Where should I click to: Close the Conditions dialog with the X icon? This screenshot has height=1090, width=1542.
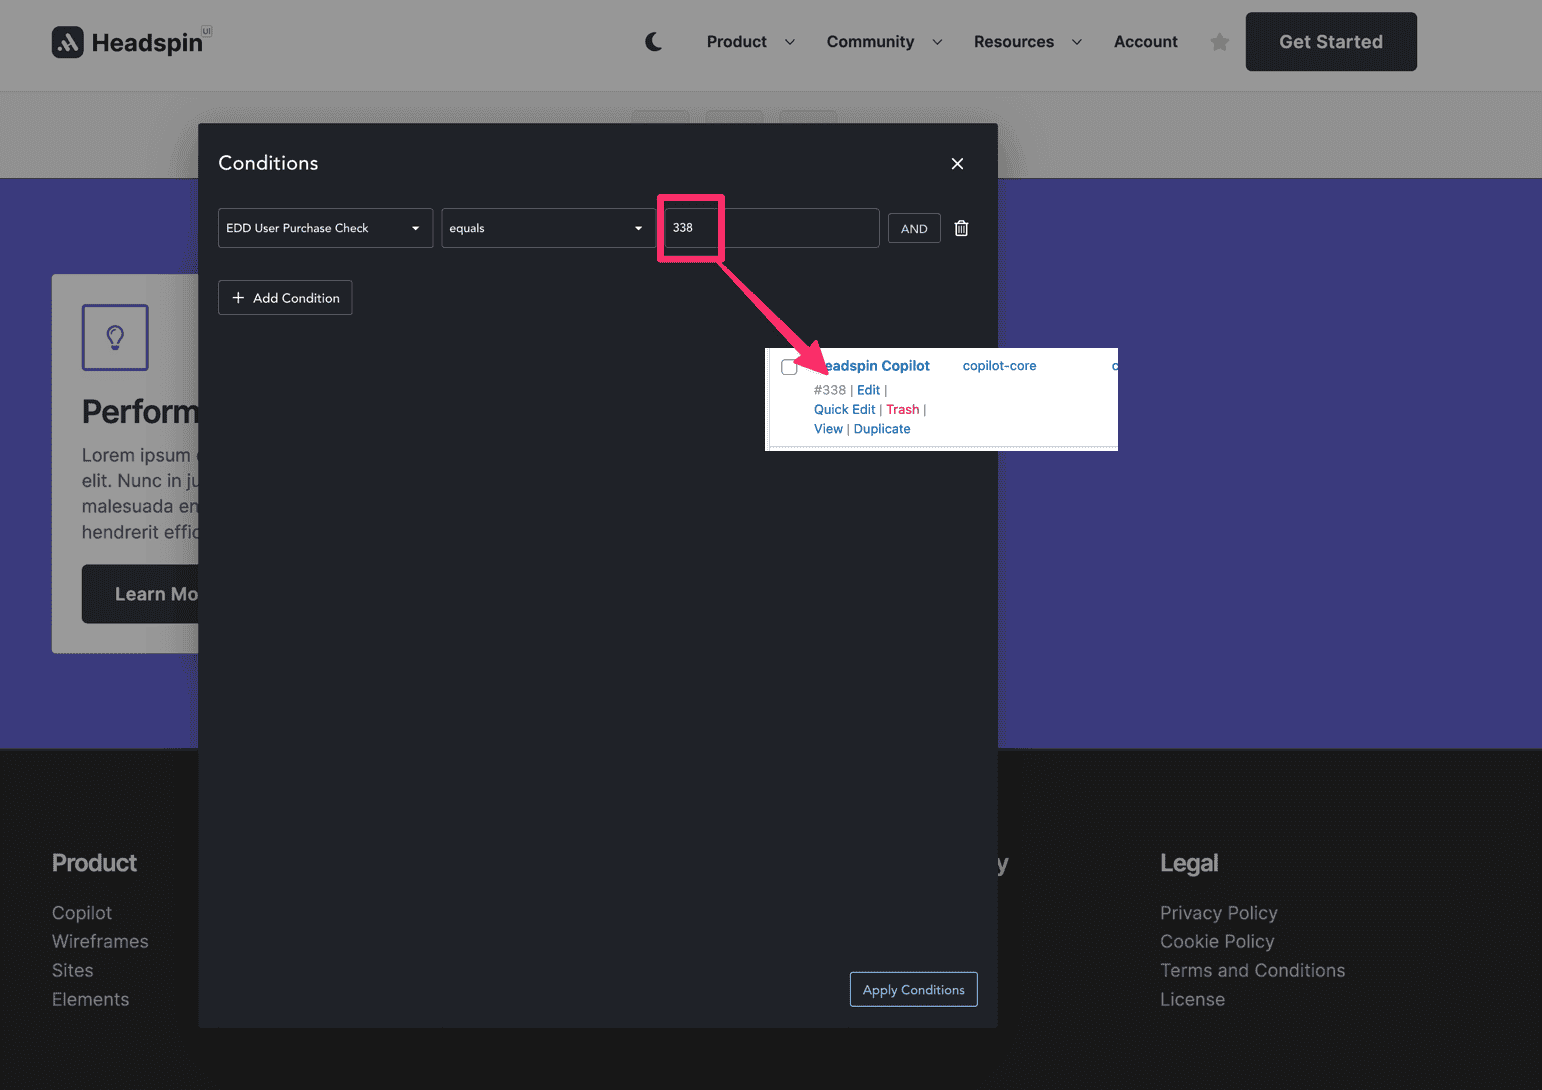(957, 163)
